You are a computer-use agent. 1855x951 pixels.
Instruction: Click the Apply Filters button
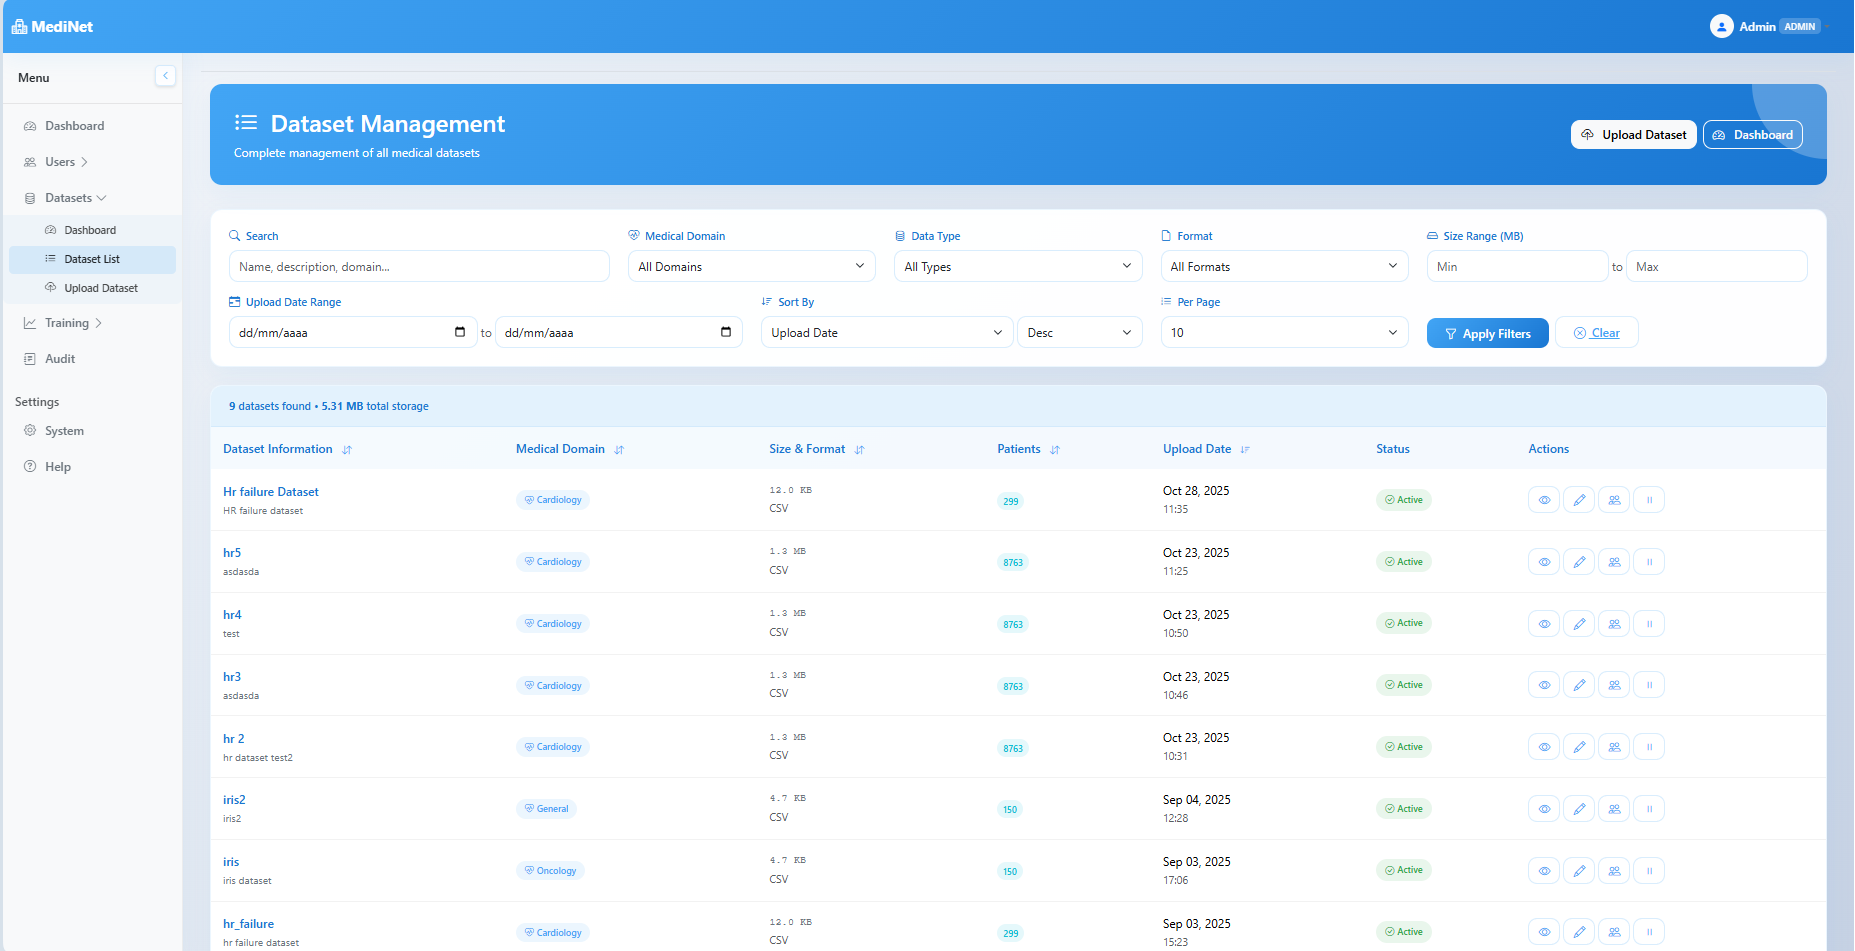point(1487,332)
